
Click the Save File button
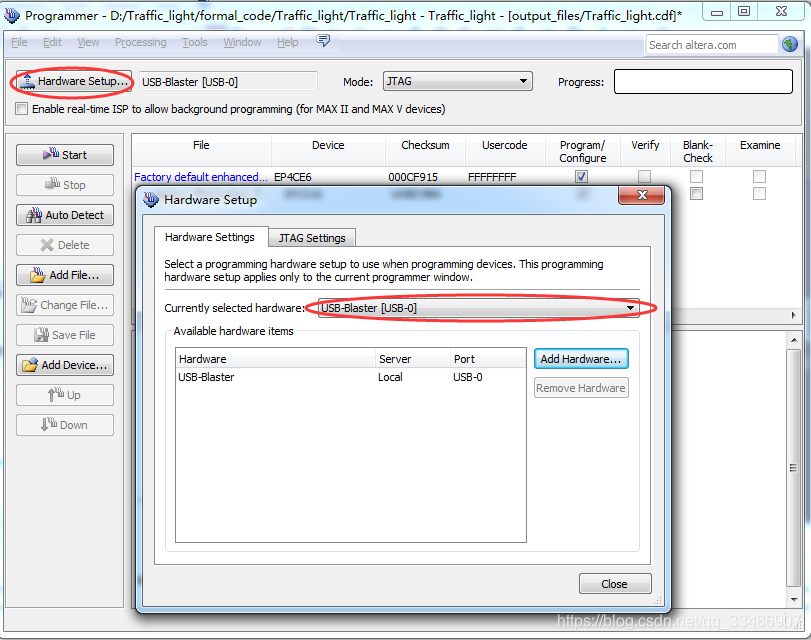click(65, 335)
